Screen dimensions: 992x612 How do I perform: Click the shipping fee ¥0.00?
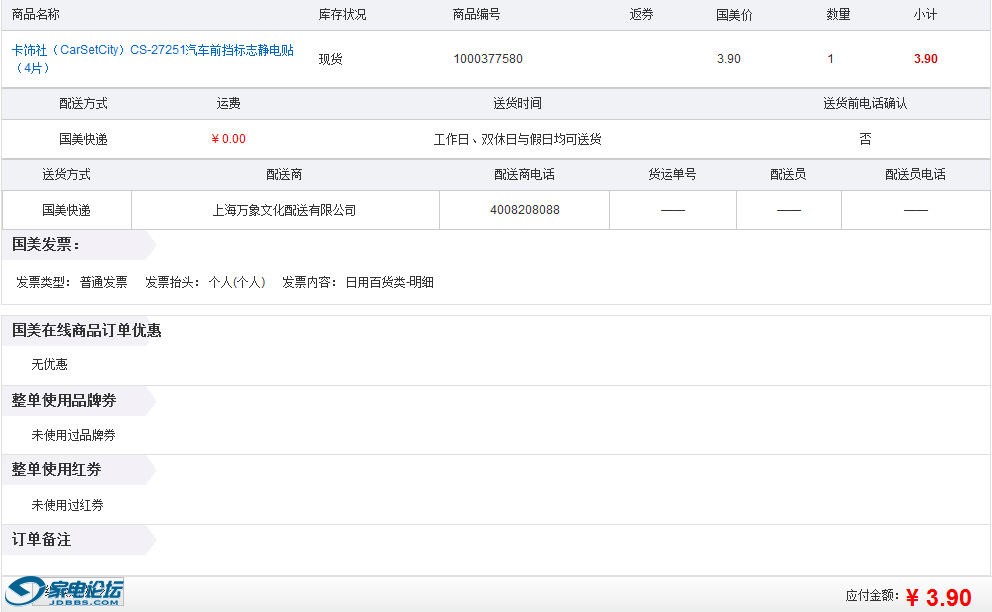(x=228, y=139)
